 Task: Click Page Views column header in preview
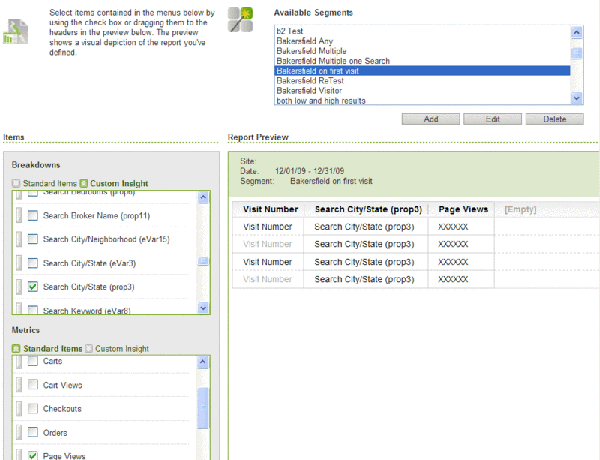coord(463,209)
